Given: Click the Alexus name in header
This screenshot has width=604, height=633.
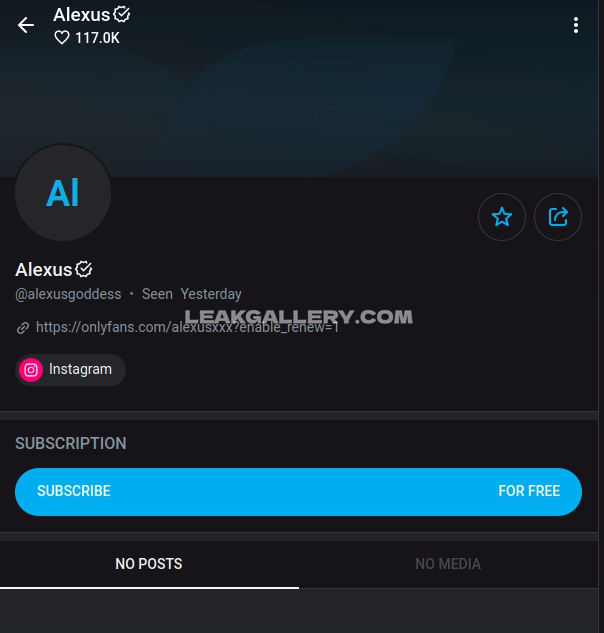Looking at the screenshot, I should 82,15.
